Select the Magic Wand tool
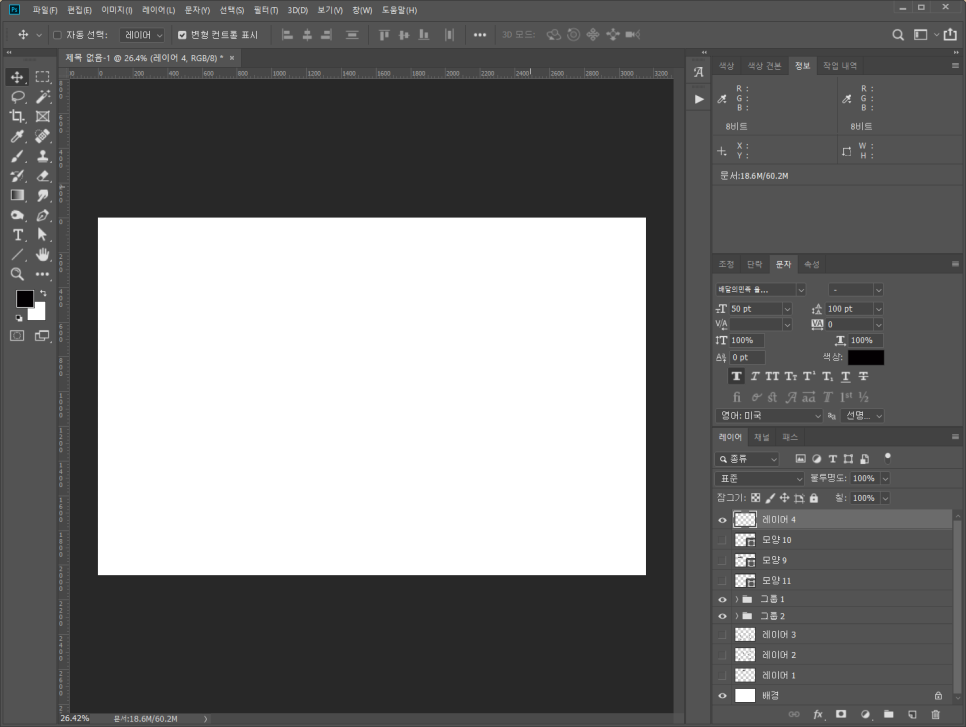Image resolution: width=966 pixels, height=727 pixels. click(x=43, y=97)
